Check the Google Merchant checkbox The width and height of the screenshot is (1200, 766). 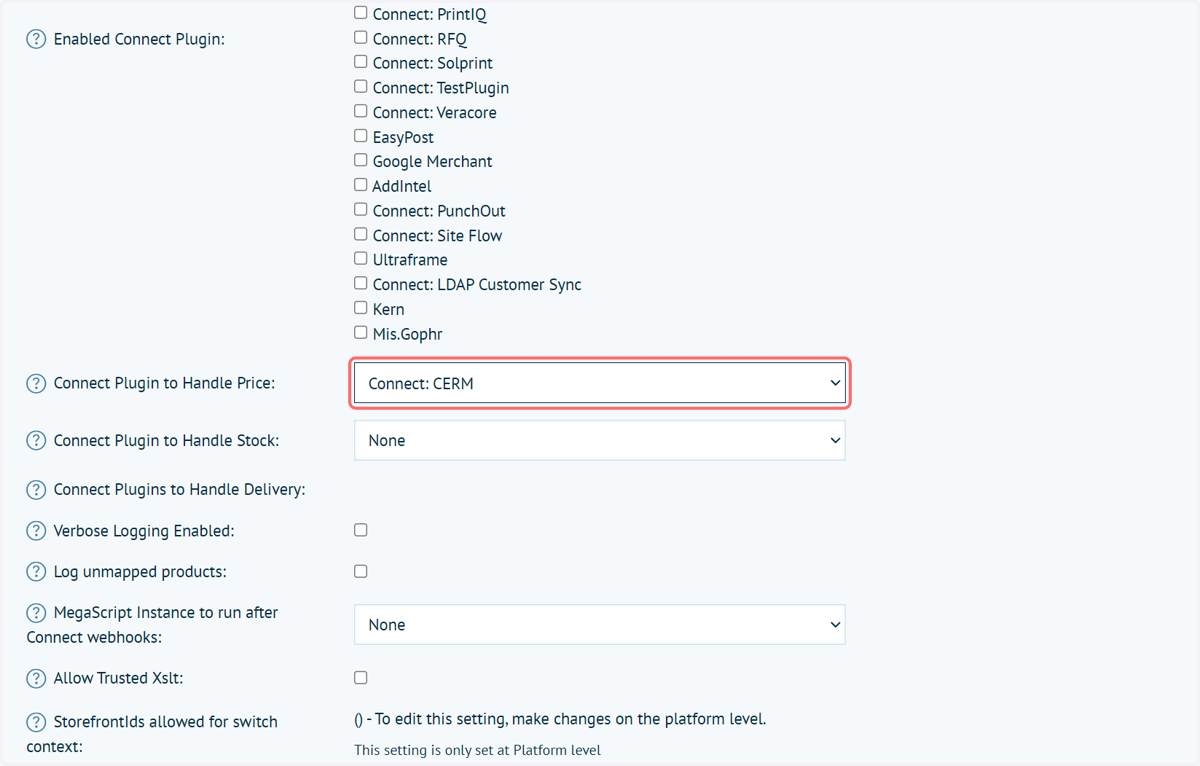coord(361,160)
